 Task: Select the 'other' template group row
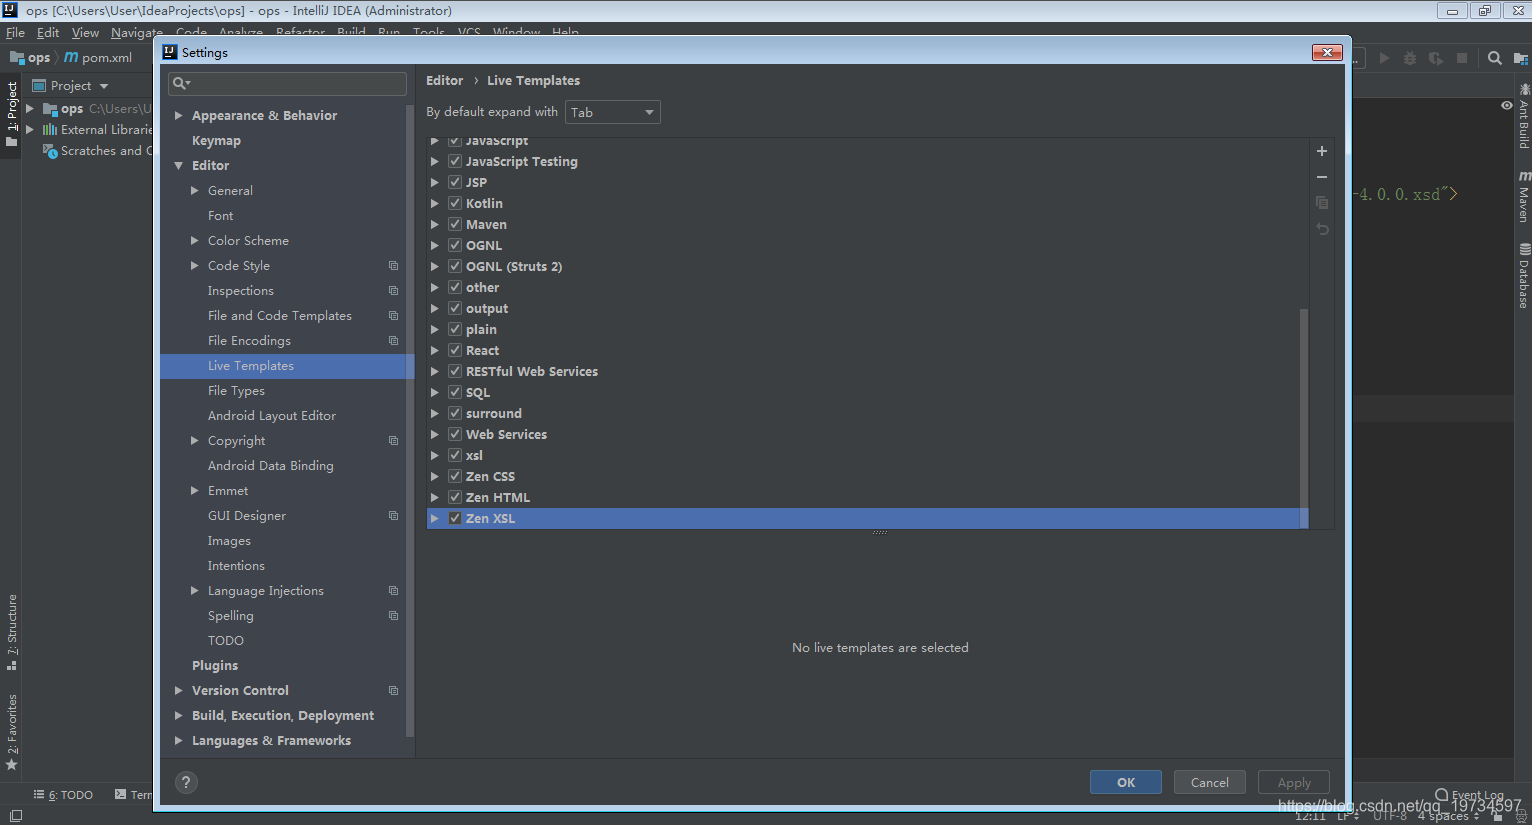point(867,287)
